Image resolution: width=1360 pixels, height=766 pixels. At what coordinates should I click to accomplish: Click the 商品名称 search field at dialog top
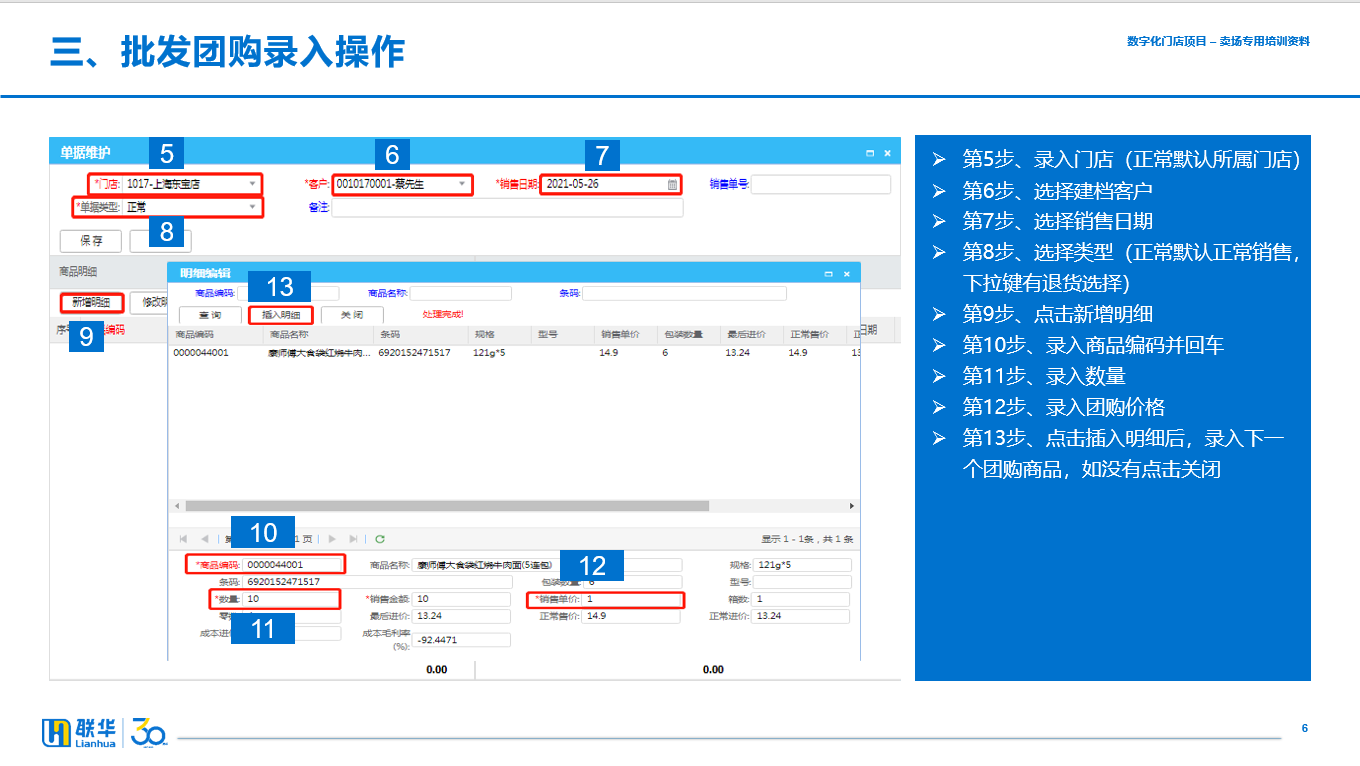coord(460,293)
